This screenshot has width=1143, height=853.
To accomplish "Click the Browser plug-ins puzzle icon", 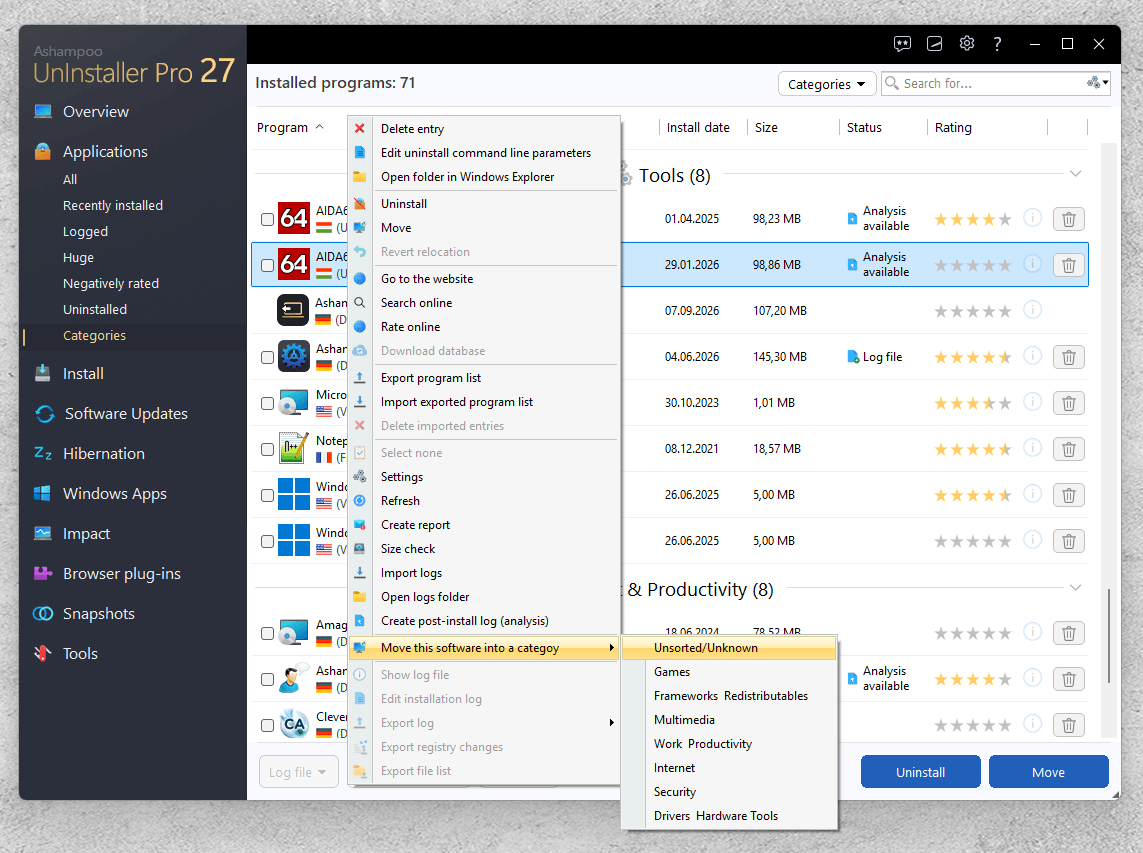I will (43, 573).
